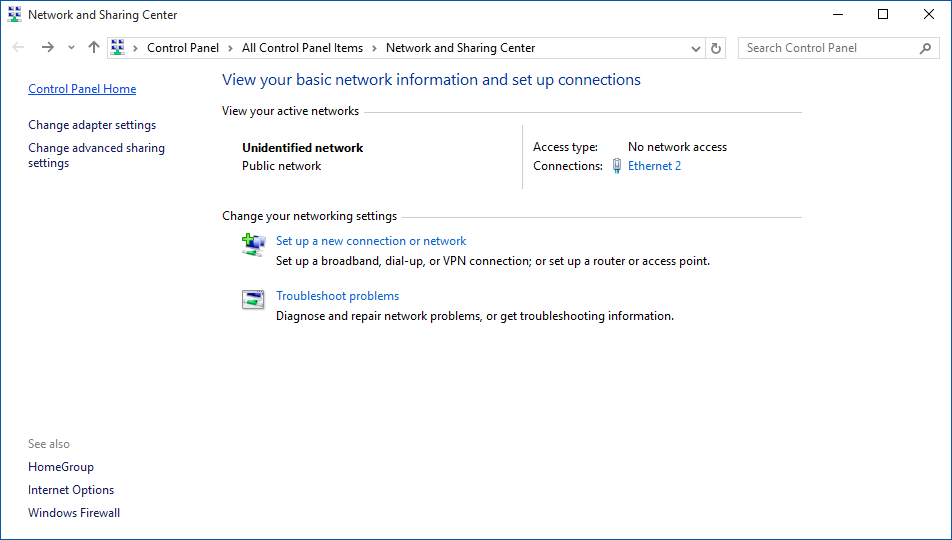Open the Ethernet 2 connection link
952x540 pixels.
(654, 166)
